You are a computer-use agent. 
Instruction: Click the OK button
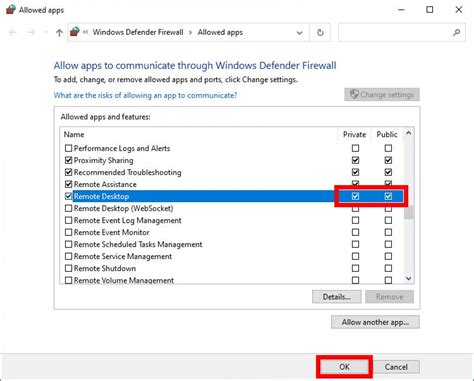(344, 367)
